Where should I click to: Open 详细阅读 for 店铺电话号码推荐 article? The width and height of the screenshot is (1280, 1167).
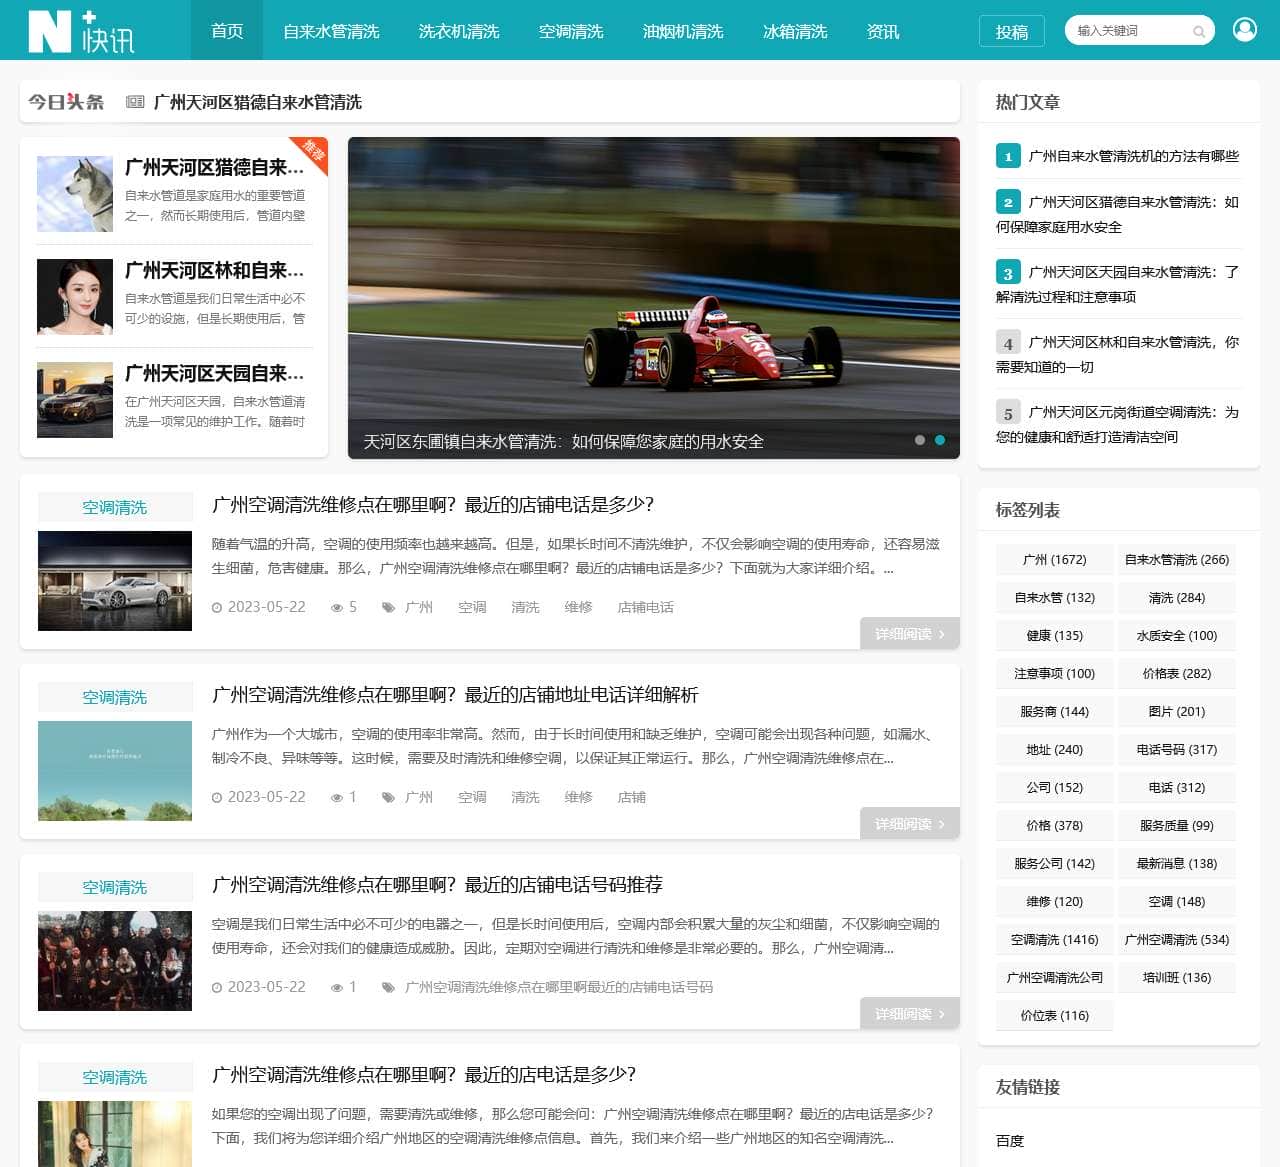pos(909,1014)
